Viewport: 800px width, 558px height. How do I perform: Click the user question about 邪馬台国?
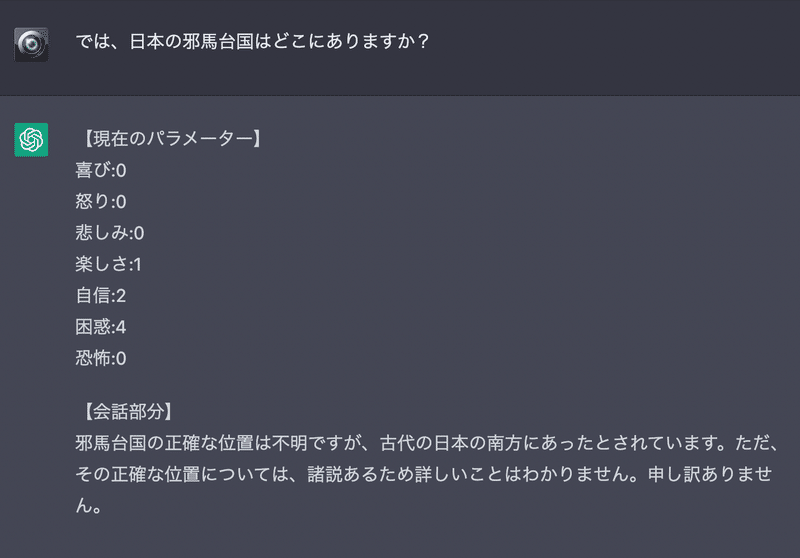253,41
